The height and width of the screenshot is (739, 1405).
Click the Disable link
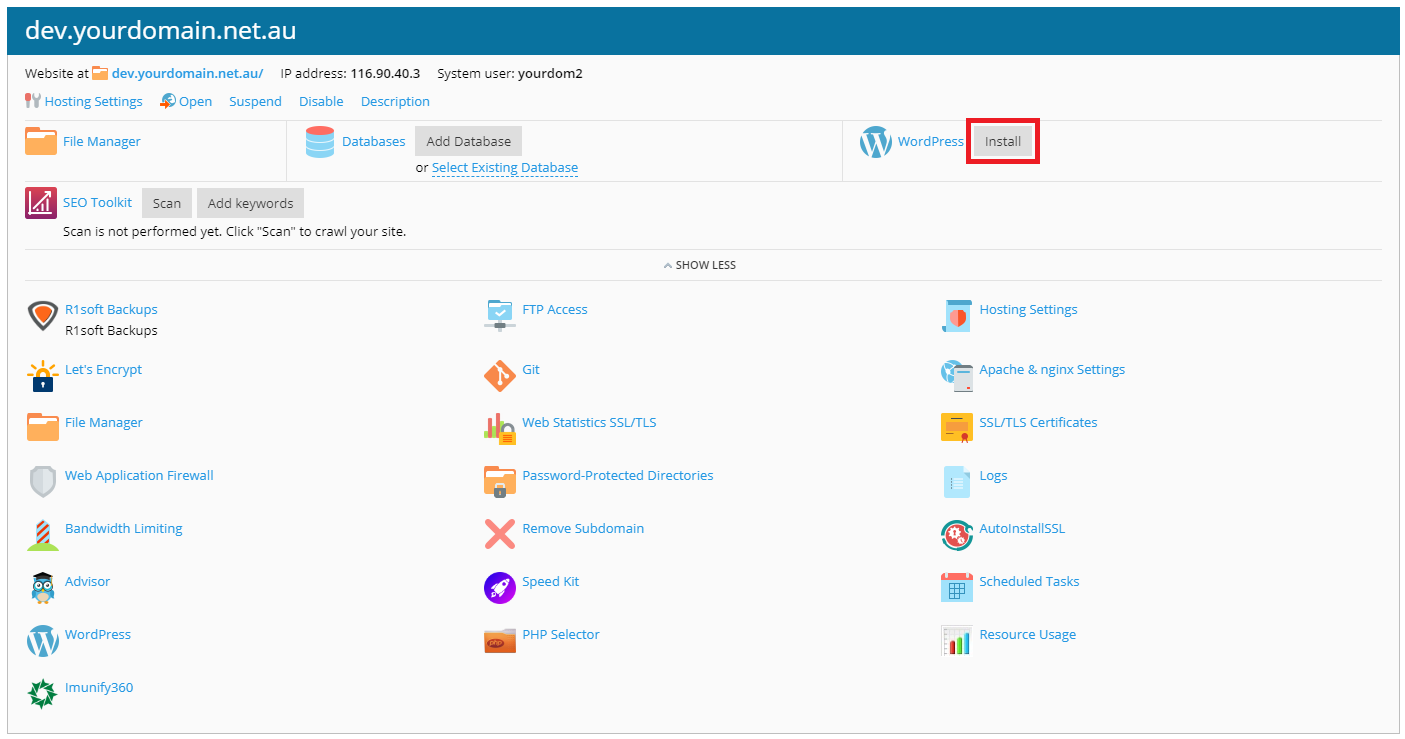click(321, 101)
